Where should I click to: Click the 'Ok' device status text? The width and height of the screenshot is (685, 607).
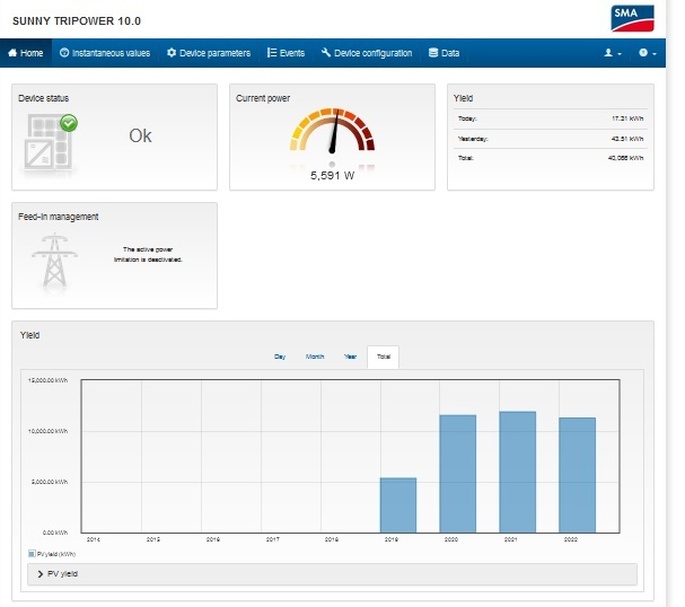[x=140, y=136]
